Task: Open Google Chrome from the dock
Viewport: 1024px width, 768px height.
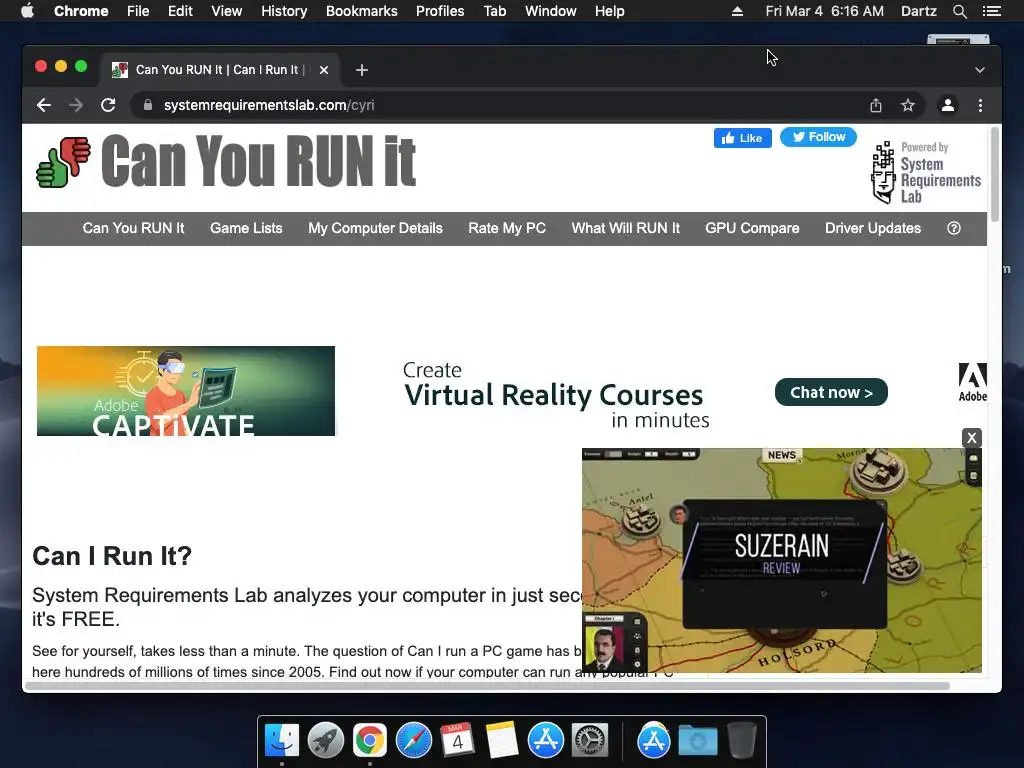Action: coord(370,741)
